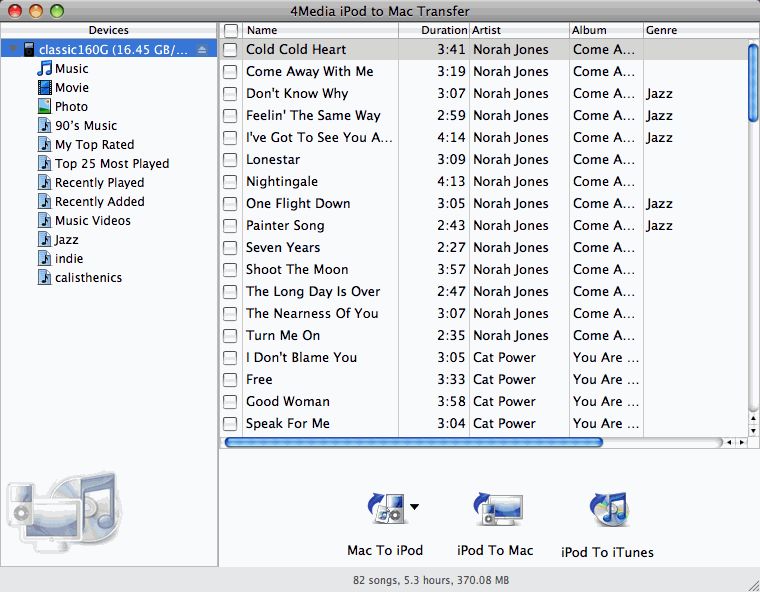760x592 pixels.
Task: Click the Mac To iPod transfer icon
Action: click(x=387, y=508)
